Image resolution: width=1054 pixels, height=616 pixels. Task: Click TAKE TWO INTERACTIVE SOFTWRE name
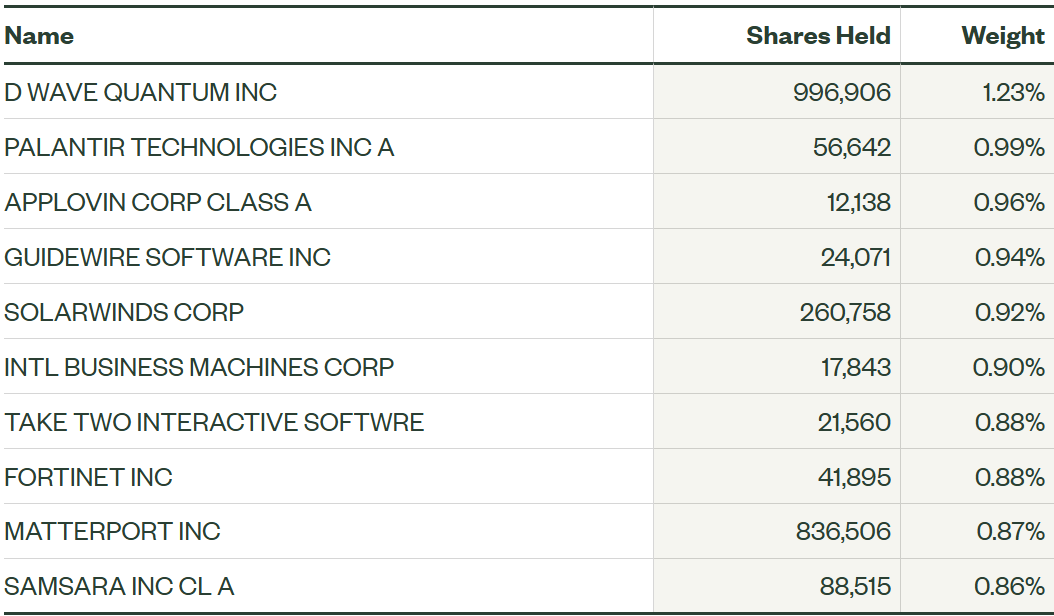tap(214, 422)
